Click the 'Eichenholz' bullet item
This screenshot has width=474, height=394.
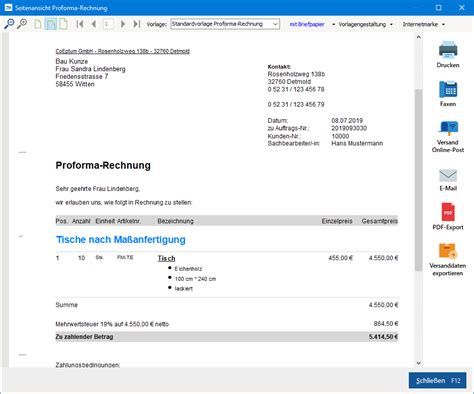[188, 269]
